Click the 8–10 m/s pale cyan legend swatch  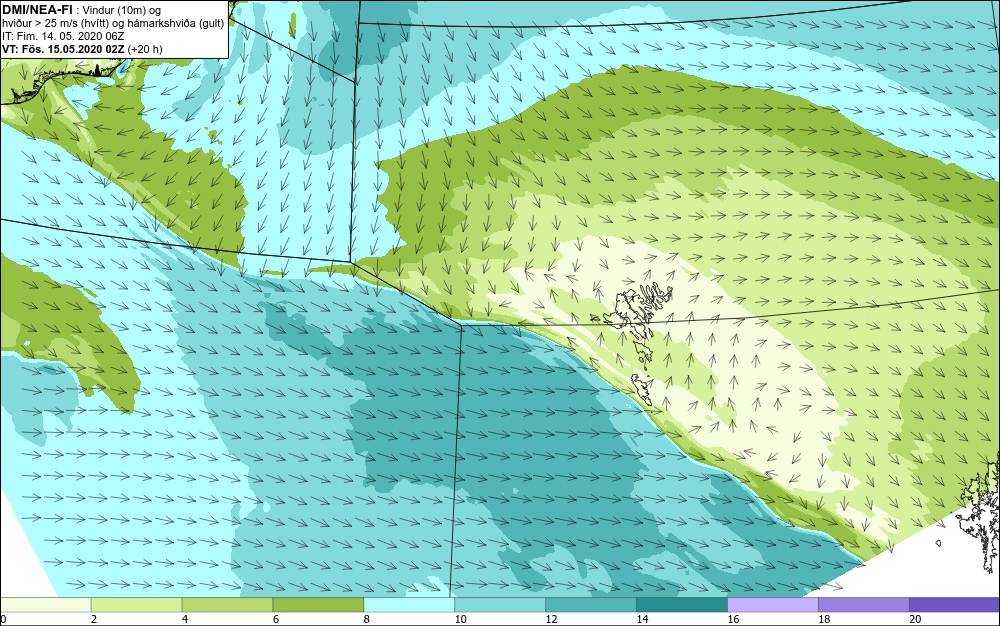pyautogui.click(x=409, y=605)
